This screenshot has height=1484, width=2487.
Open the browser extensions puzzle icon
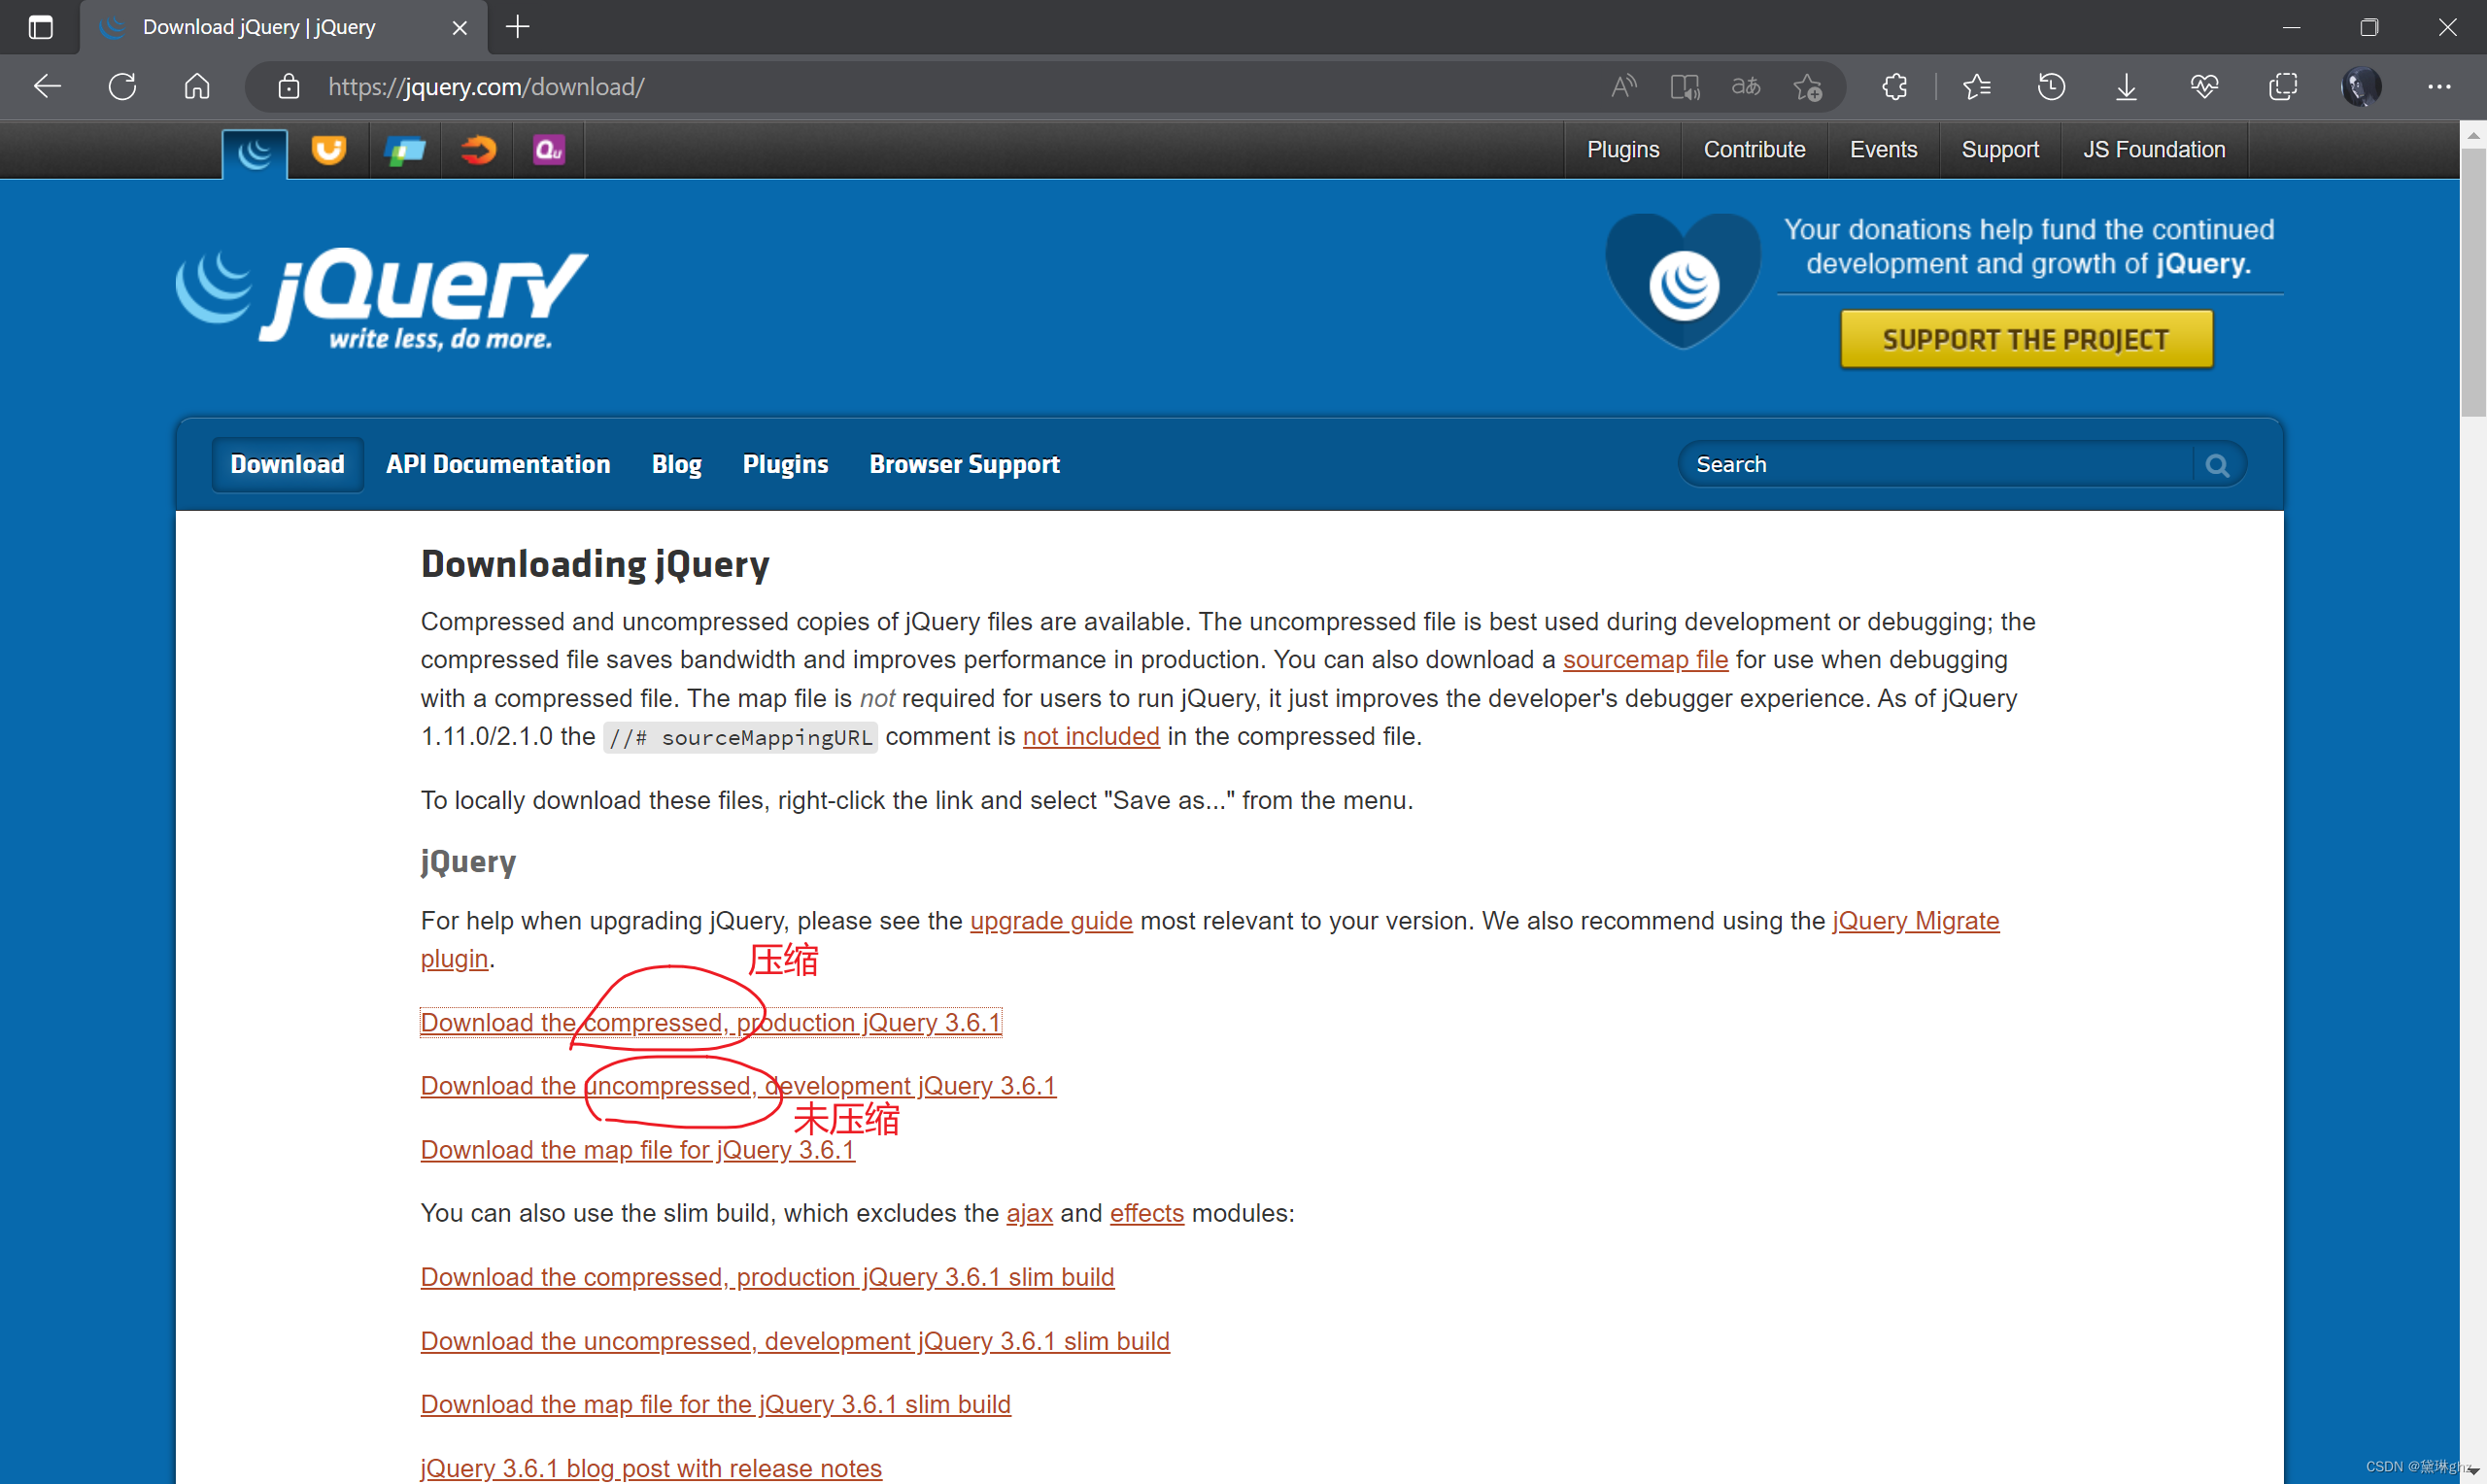click(x=1894, y=87)
